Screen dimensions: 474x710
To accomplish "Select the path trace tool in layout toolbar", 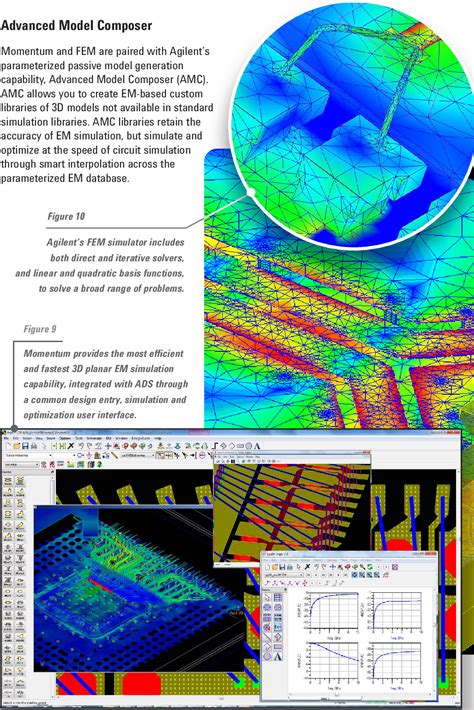I will pyautogui.click(x=215, y=446).
